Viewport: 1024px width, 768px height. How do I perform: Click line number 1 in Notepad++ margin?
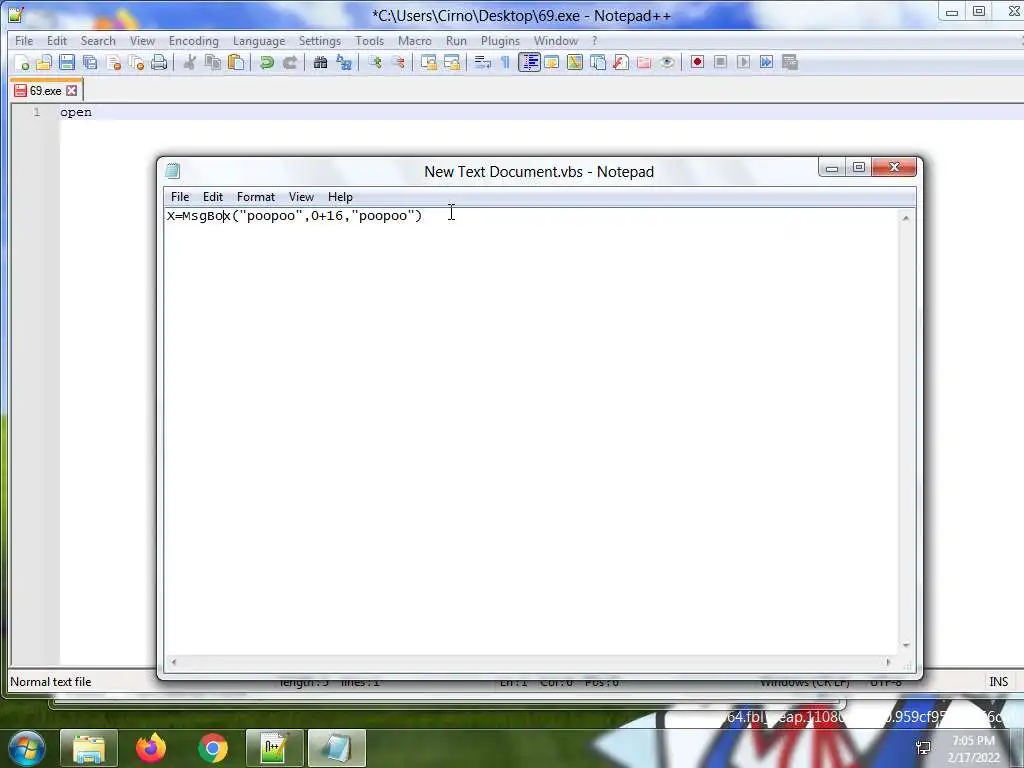point(37,112)
